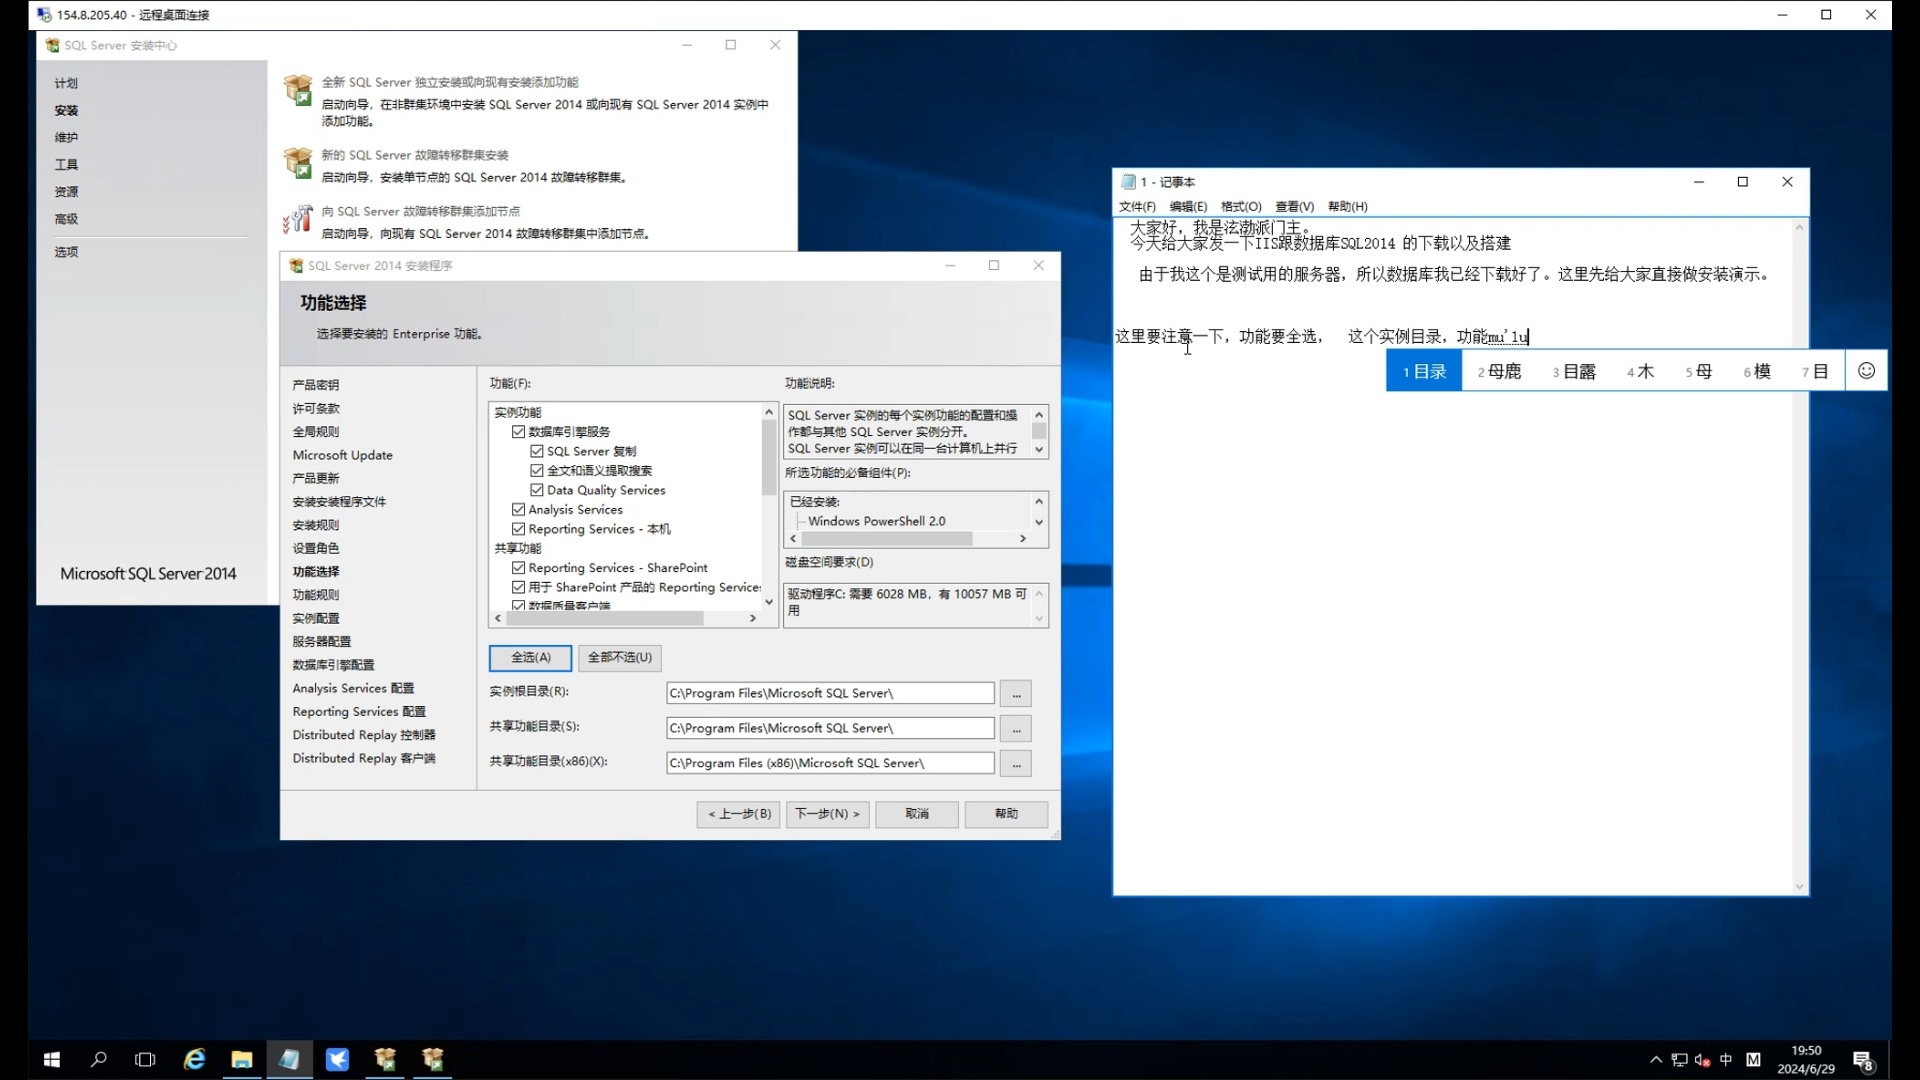Click Back button in setup wizard
1920x1080 pixels.
tap(738, 814)
